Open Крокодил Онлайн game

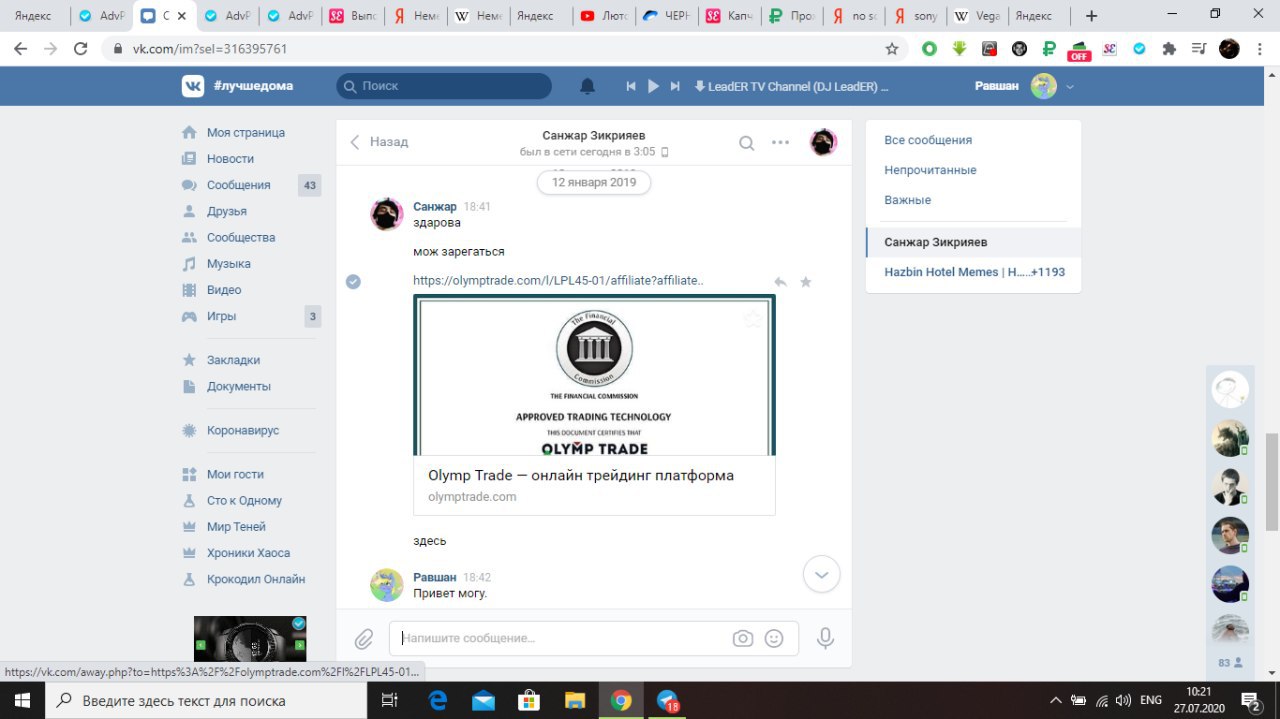pyautogui.click(x=256, y=579)
